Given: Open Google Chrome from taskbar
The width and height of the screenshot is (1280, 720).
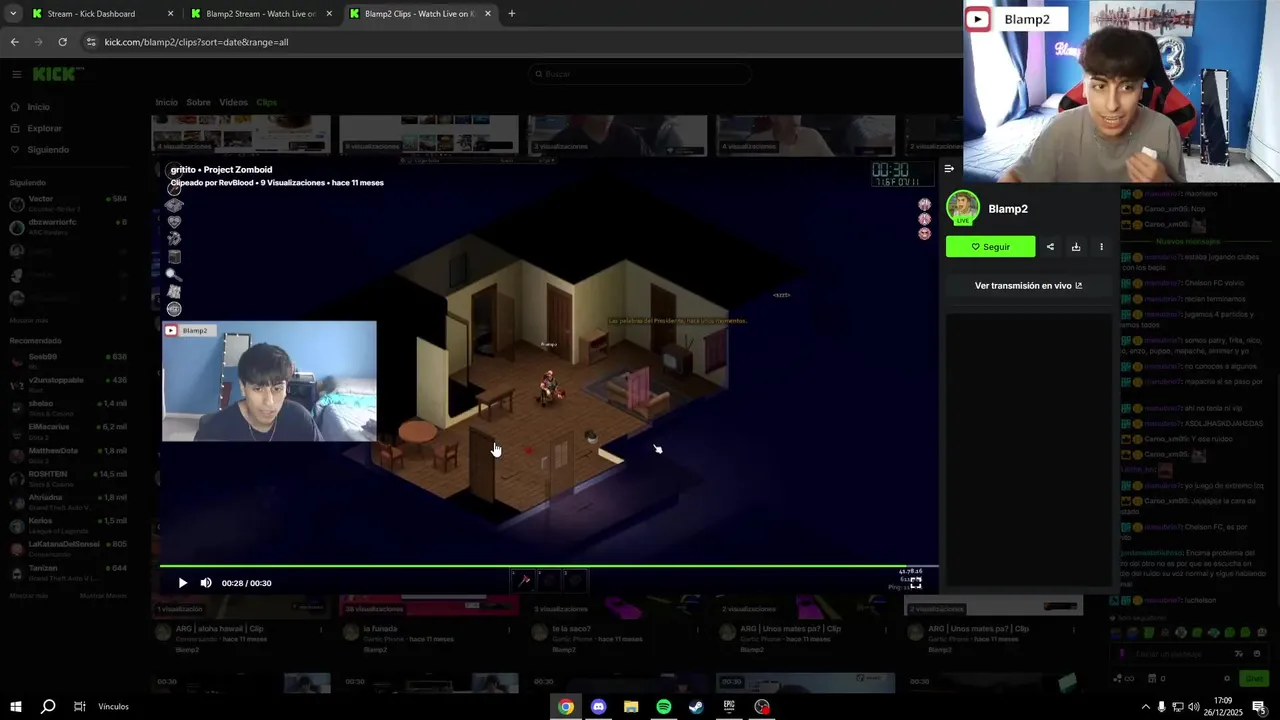Looking at the screenshot, I should pyautogui.click(x=566, y=707).
